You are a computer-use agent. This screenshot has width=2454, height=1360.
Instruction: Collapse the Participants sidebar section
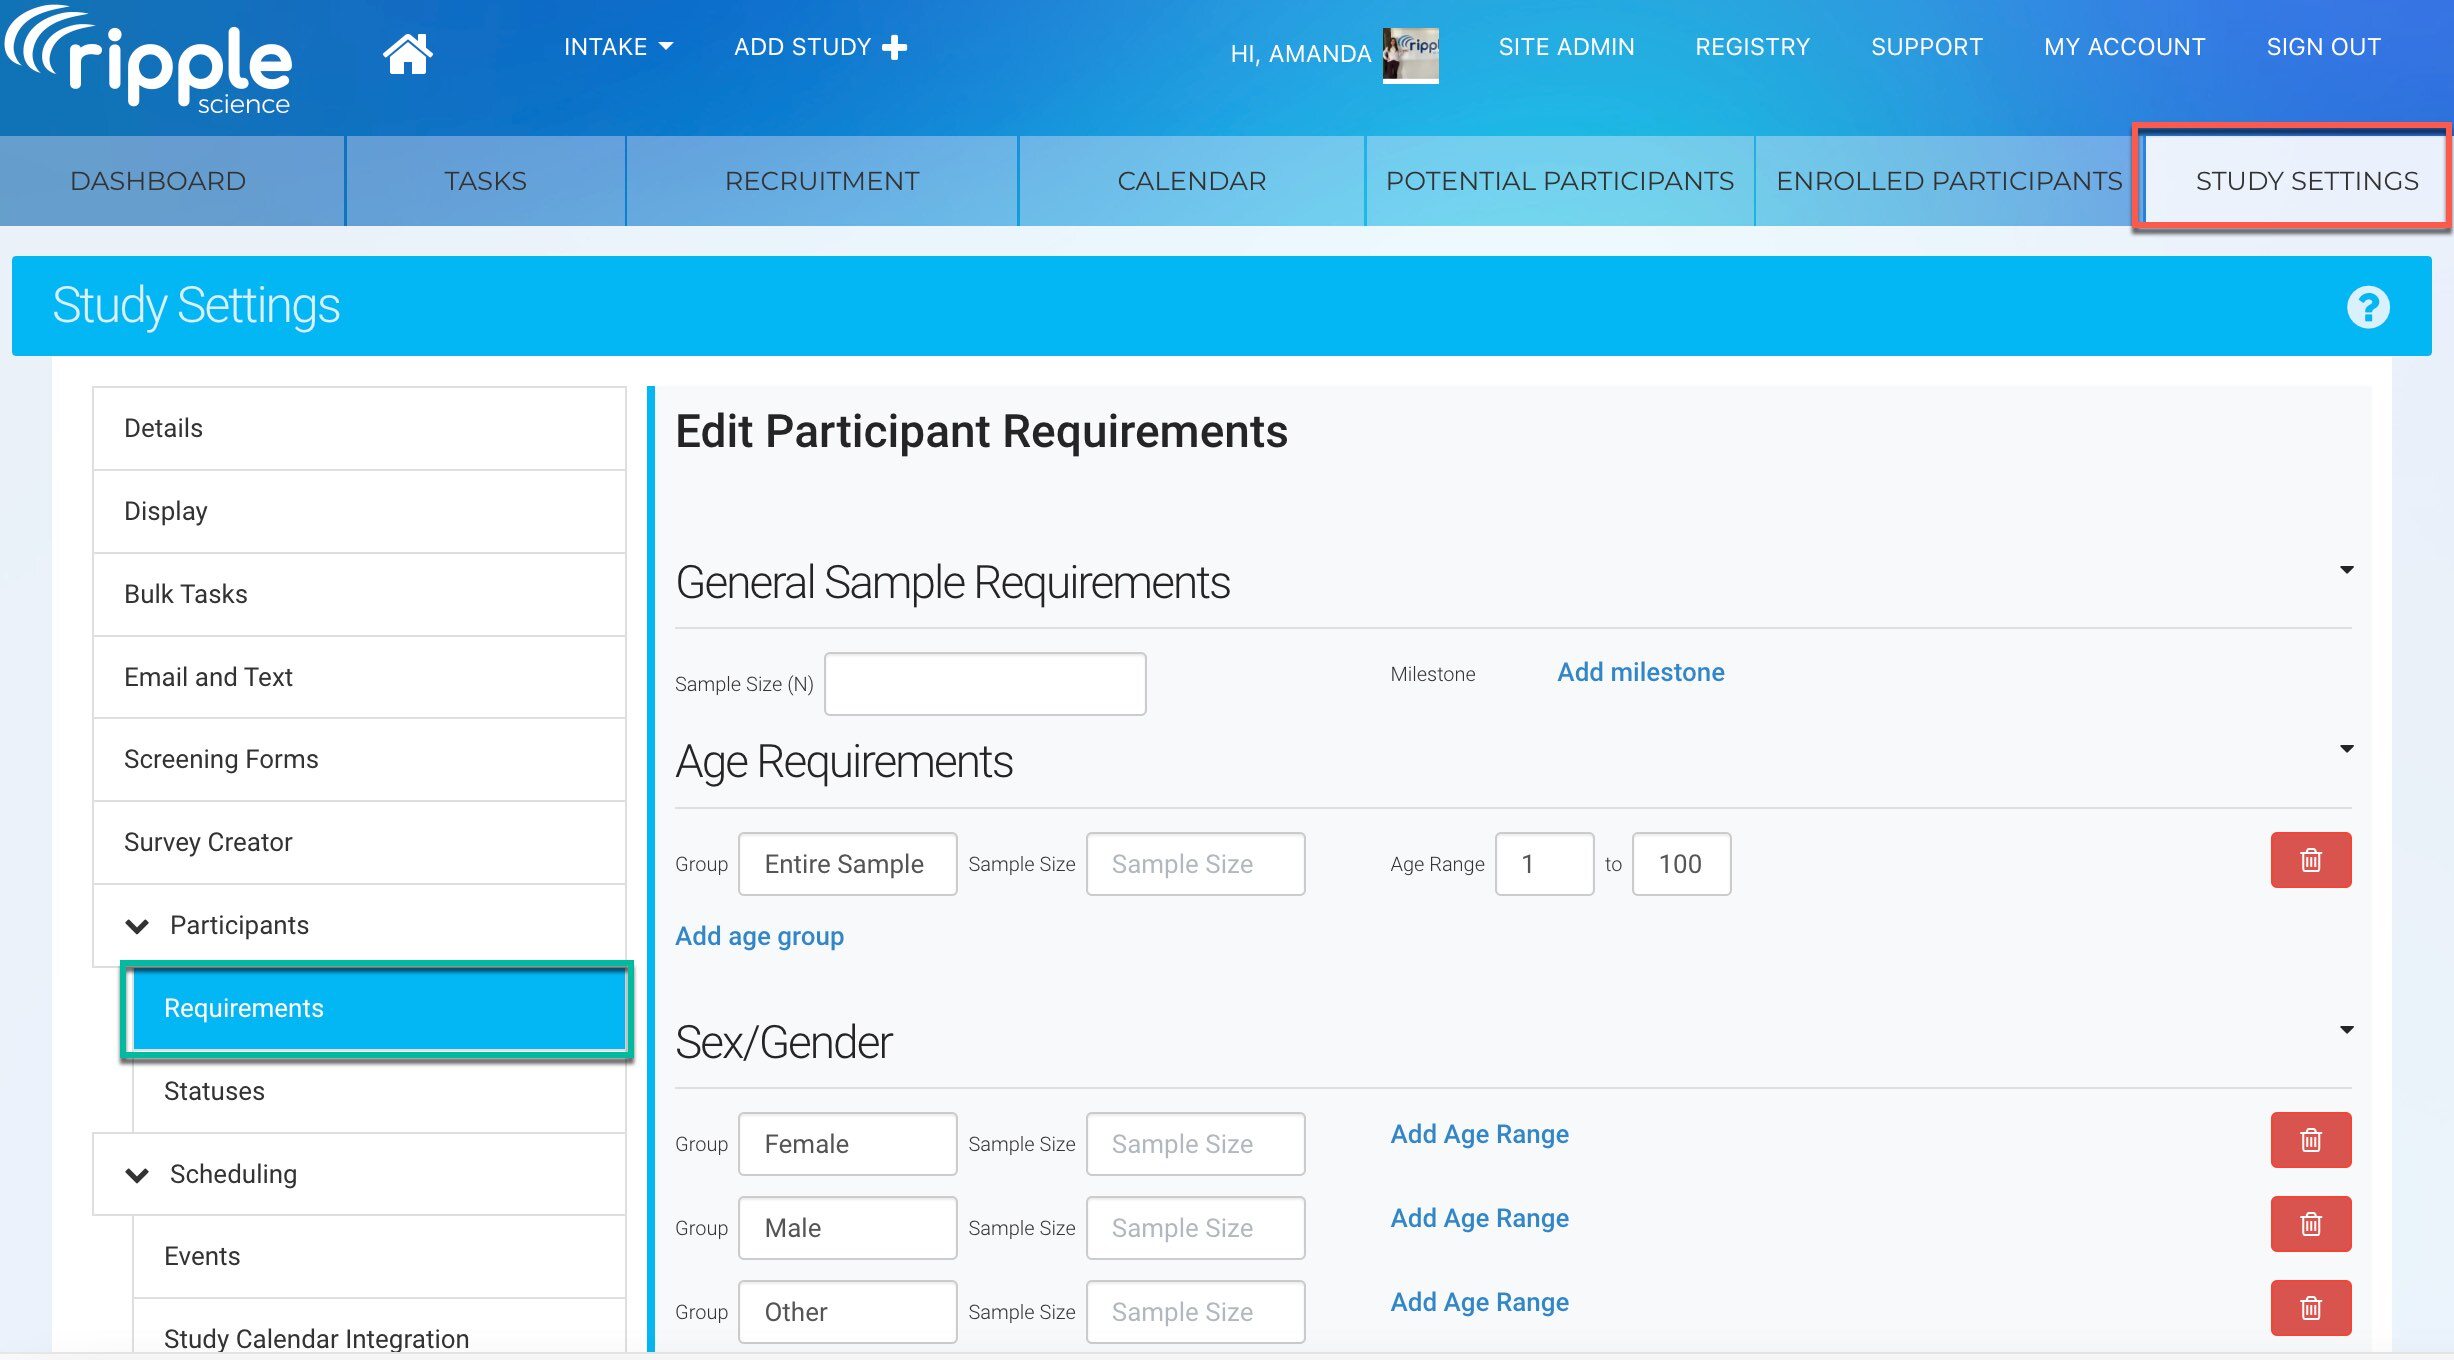tap(138, 926)
